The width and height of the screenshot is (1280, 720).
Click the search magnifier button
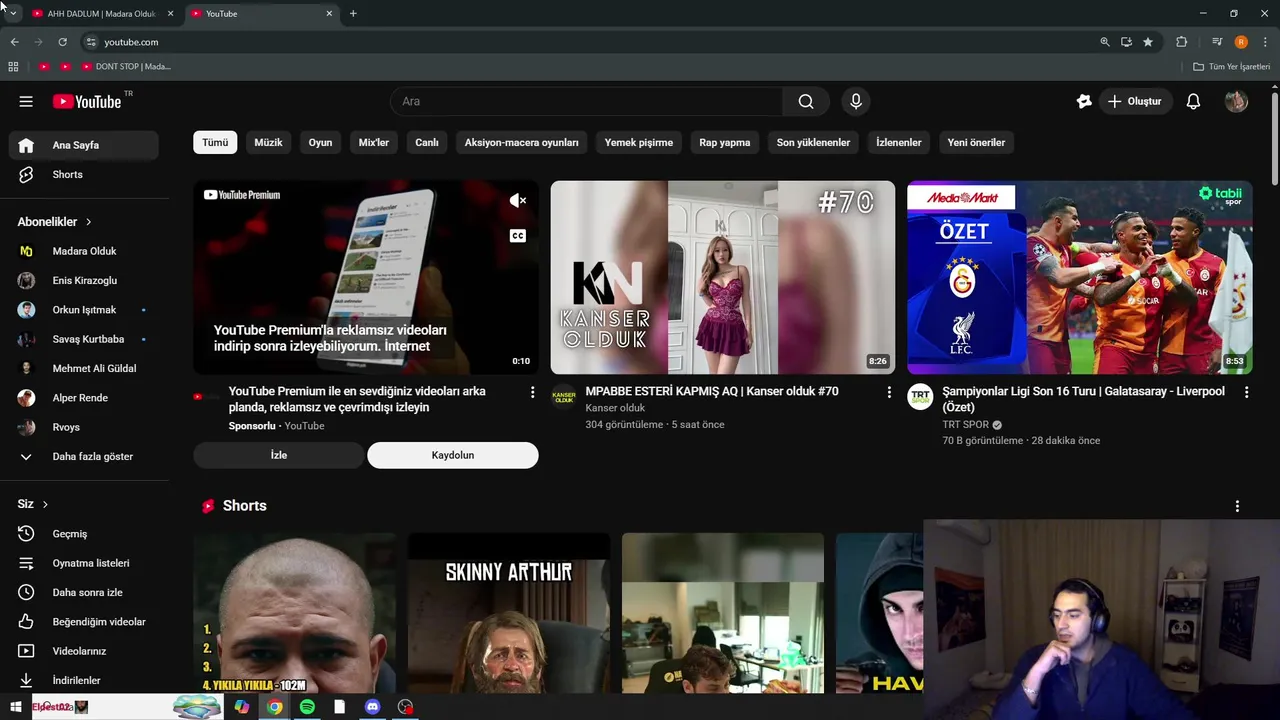click(x=806, y=101)
